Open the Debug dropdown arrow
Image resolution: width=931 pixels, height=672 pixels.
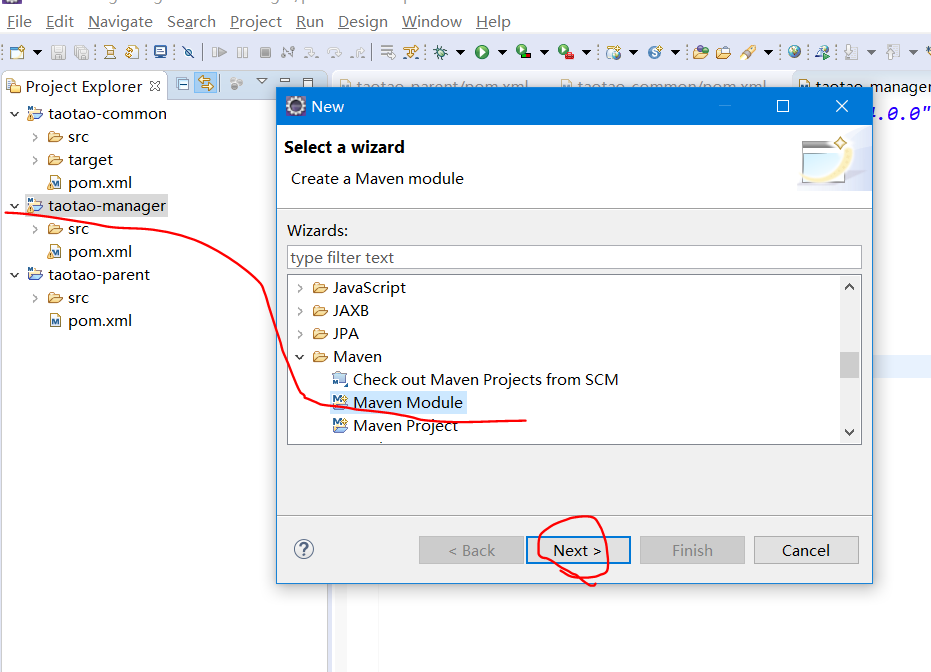[x=460, y=52]
